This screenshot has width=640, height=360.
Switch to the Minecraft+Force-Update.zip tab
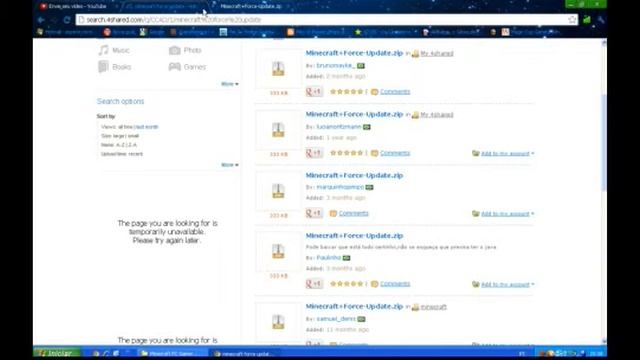tap(251, 6)
